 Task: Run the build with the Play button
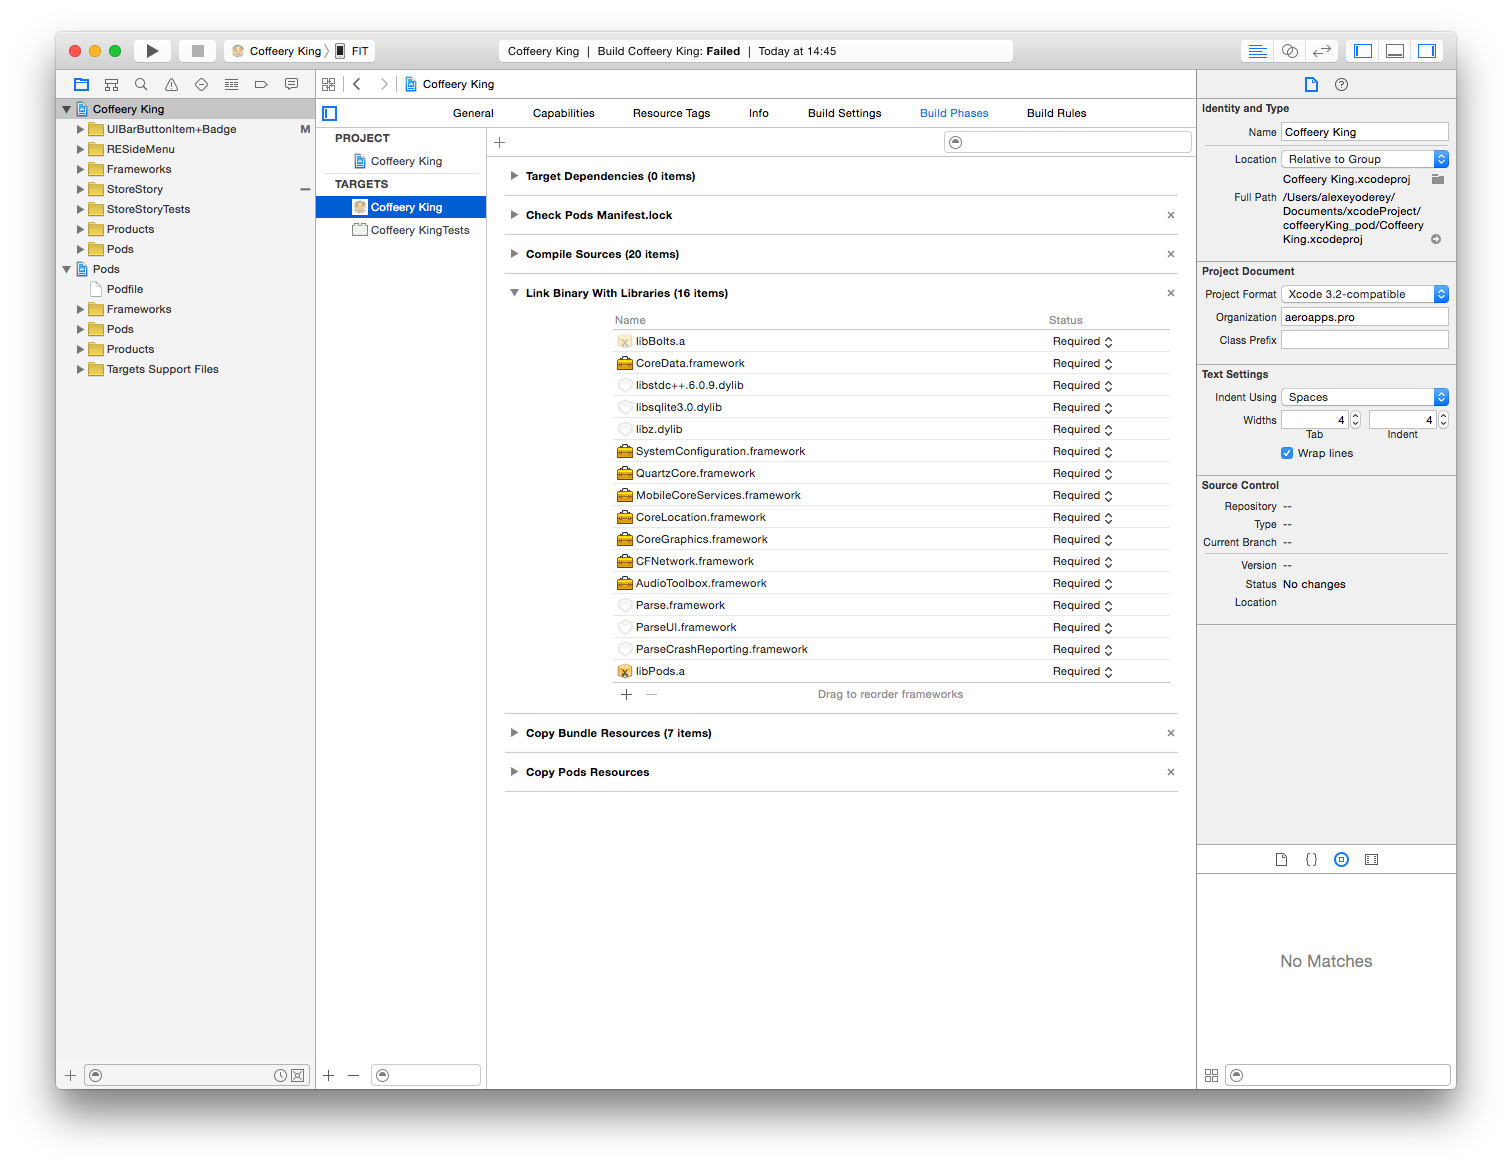(x=152, y=51)
